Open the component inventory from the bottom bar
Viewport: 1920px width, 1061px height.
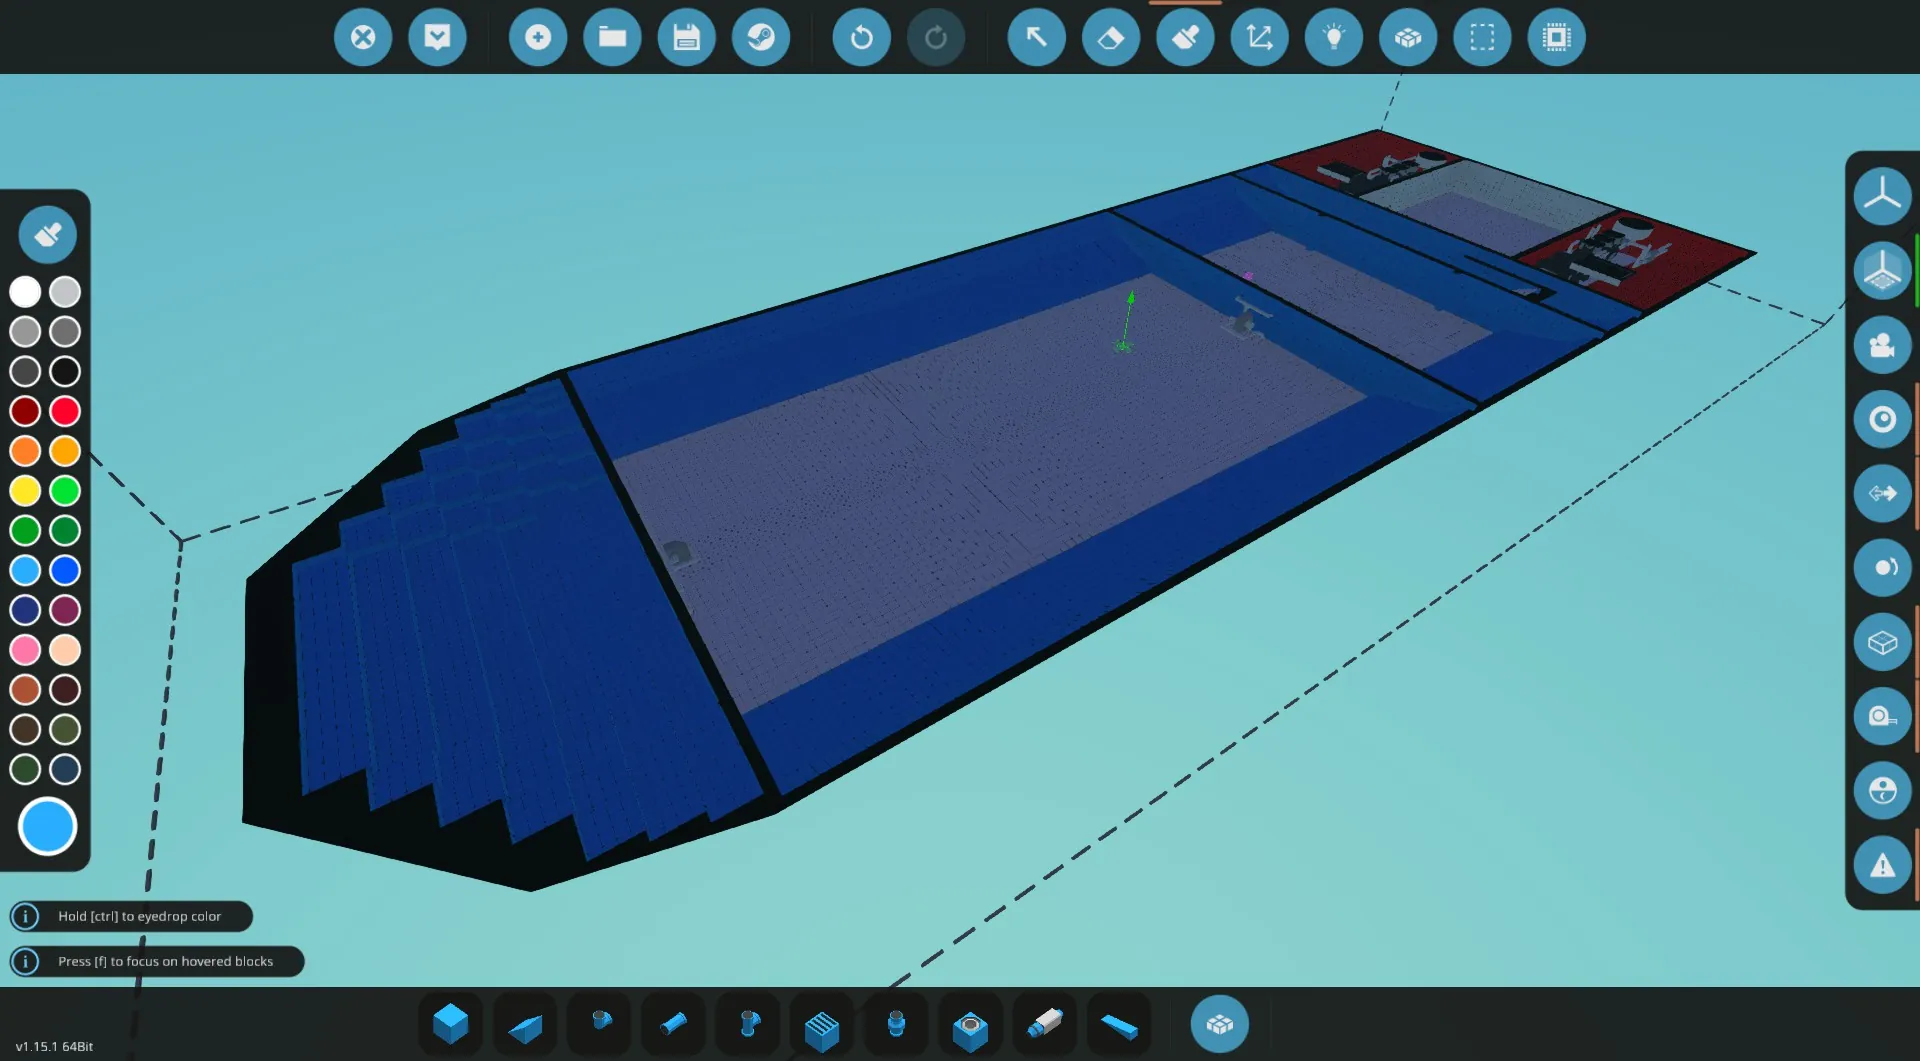point(1219,1024)
